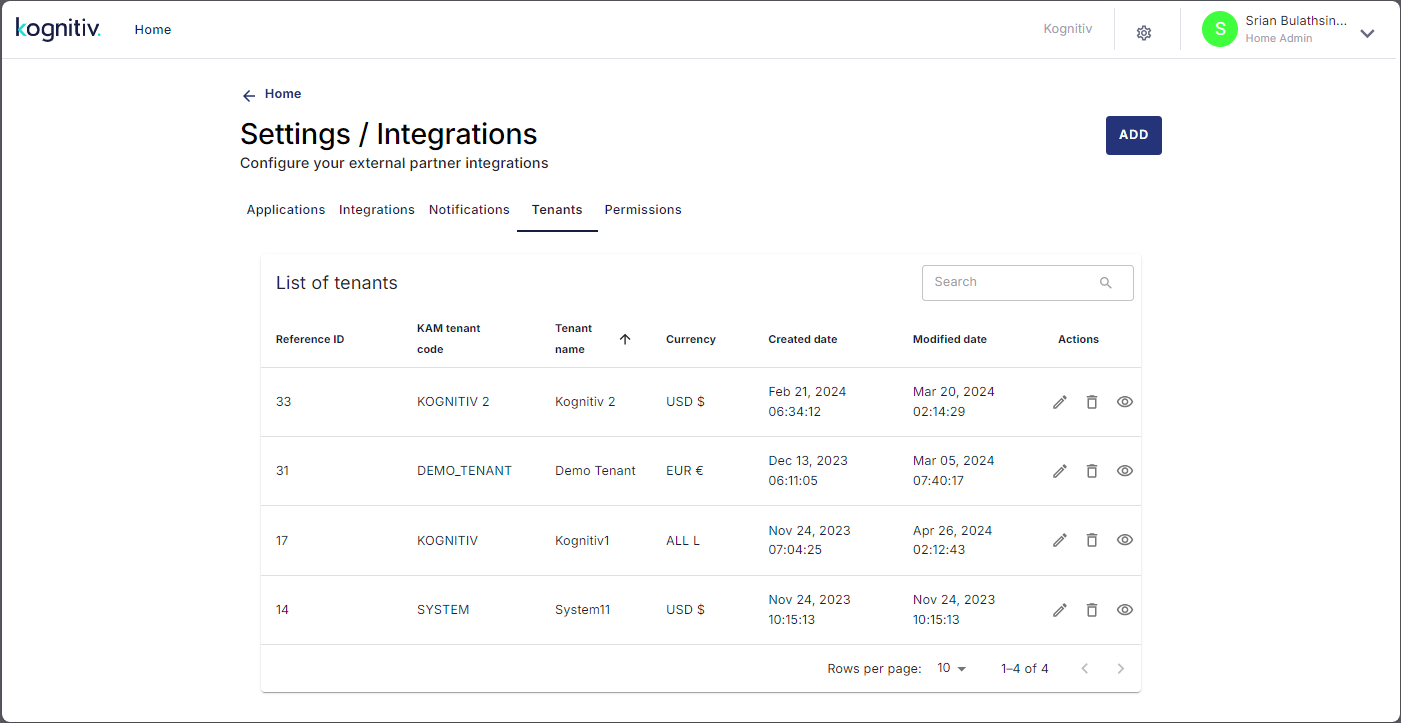Click the Kognitiv1 tenant name
Image resolution: width=1401 pixels, height=723 pixels.
(x=582, y=541)
